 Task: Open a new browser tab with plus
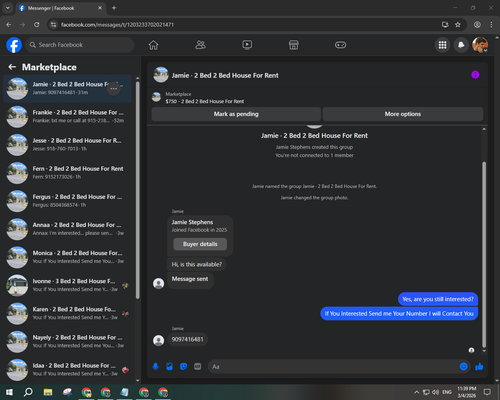tap(114, 8)
